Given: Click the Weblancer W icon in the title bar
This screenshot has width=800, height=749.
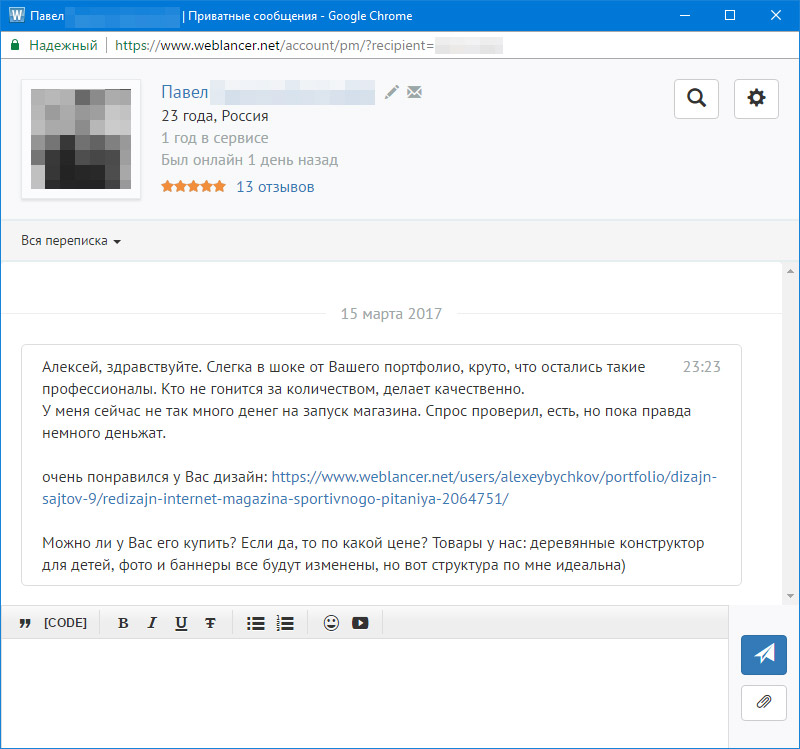Looking at the screenshot, I should (x=17, y=15).
